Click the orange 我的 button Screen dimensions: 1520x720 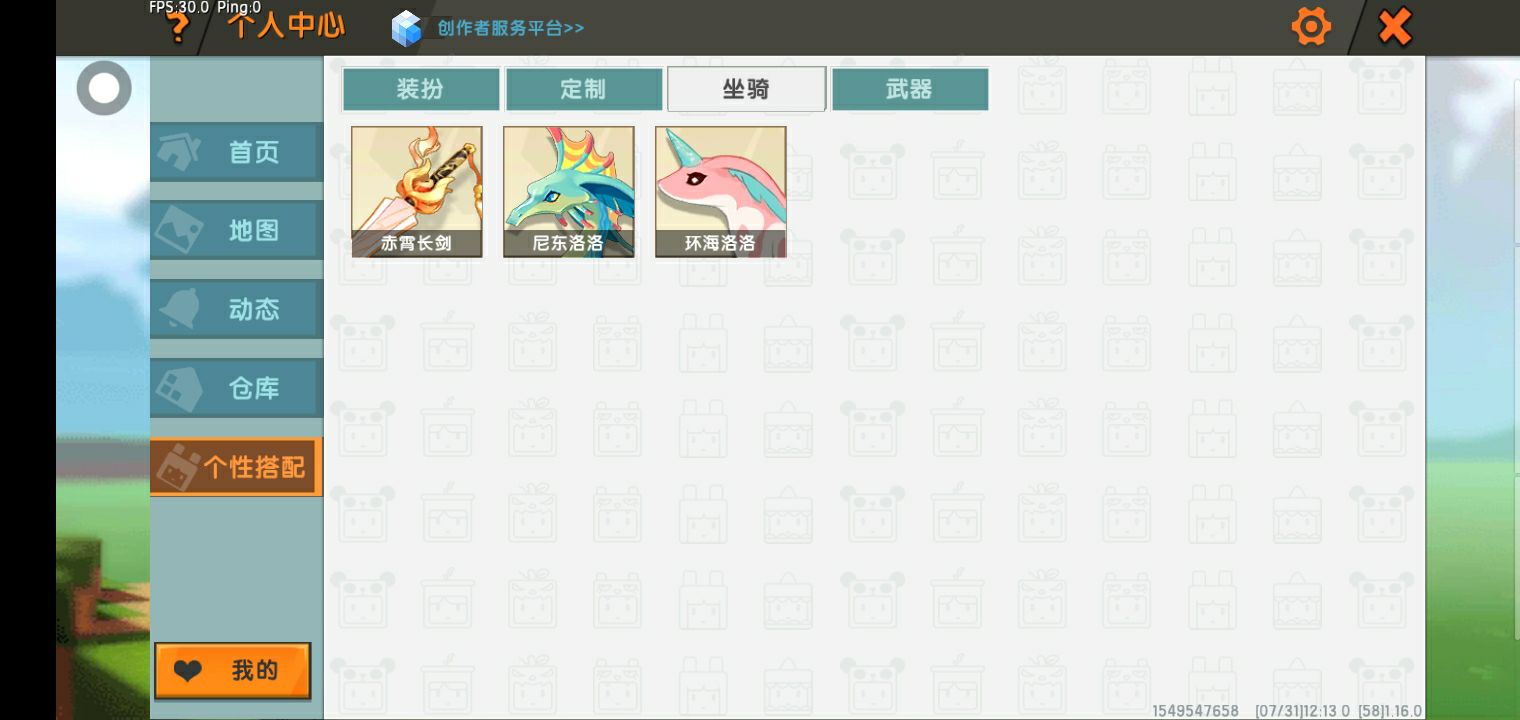(x=233, y=671)
